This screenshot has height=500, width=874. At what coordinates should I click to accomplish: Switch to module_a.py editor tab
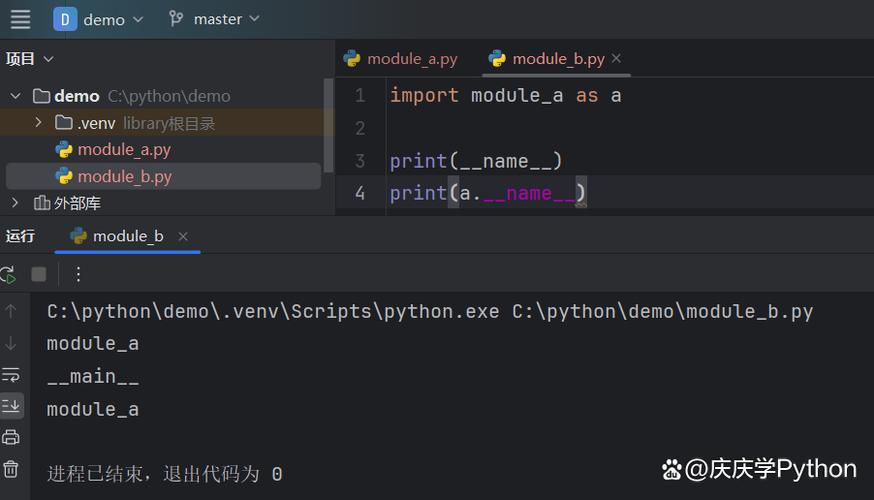point(401,59)
